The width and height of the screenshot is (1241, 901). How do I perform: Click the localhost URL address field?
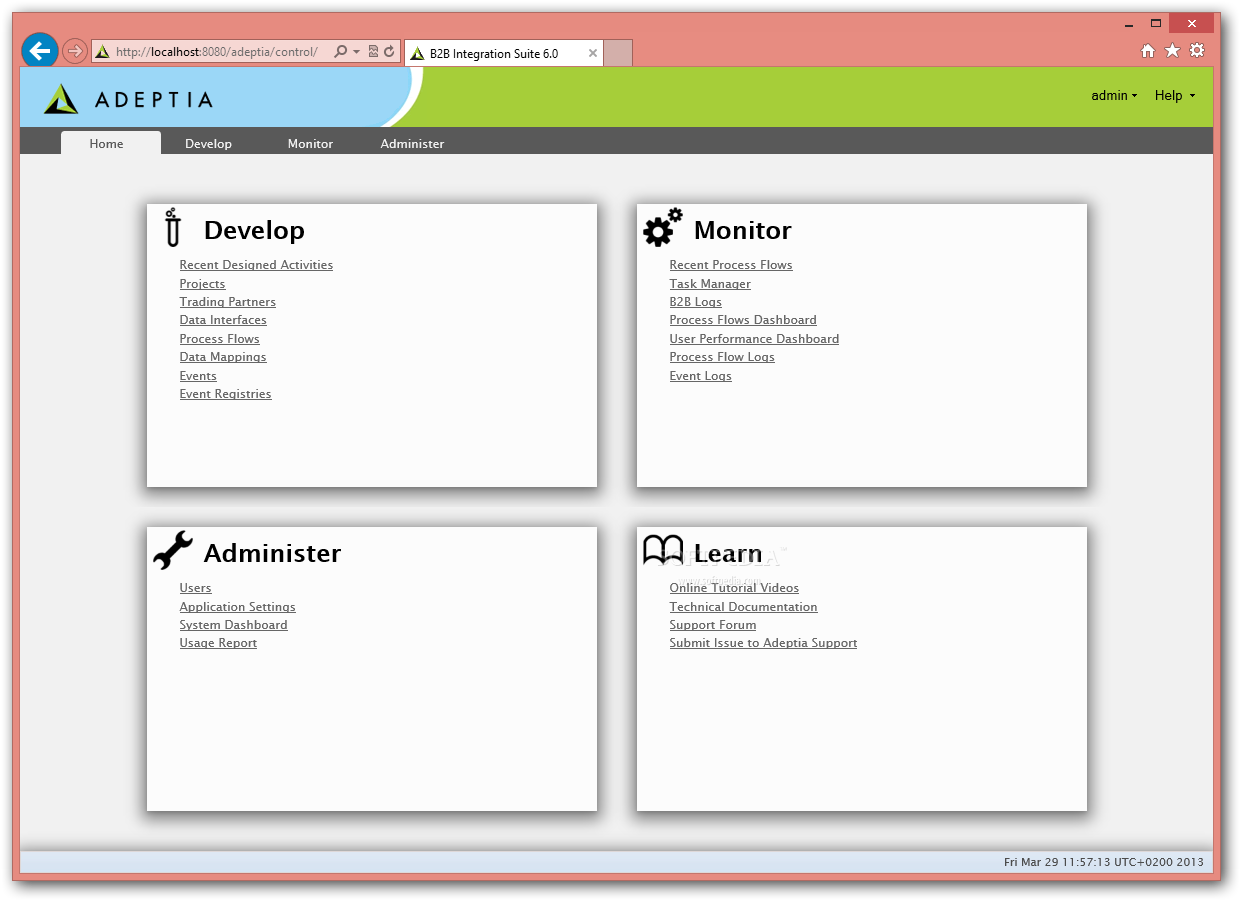[217, 52]
